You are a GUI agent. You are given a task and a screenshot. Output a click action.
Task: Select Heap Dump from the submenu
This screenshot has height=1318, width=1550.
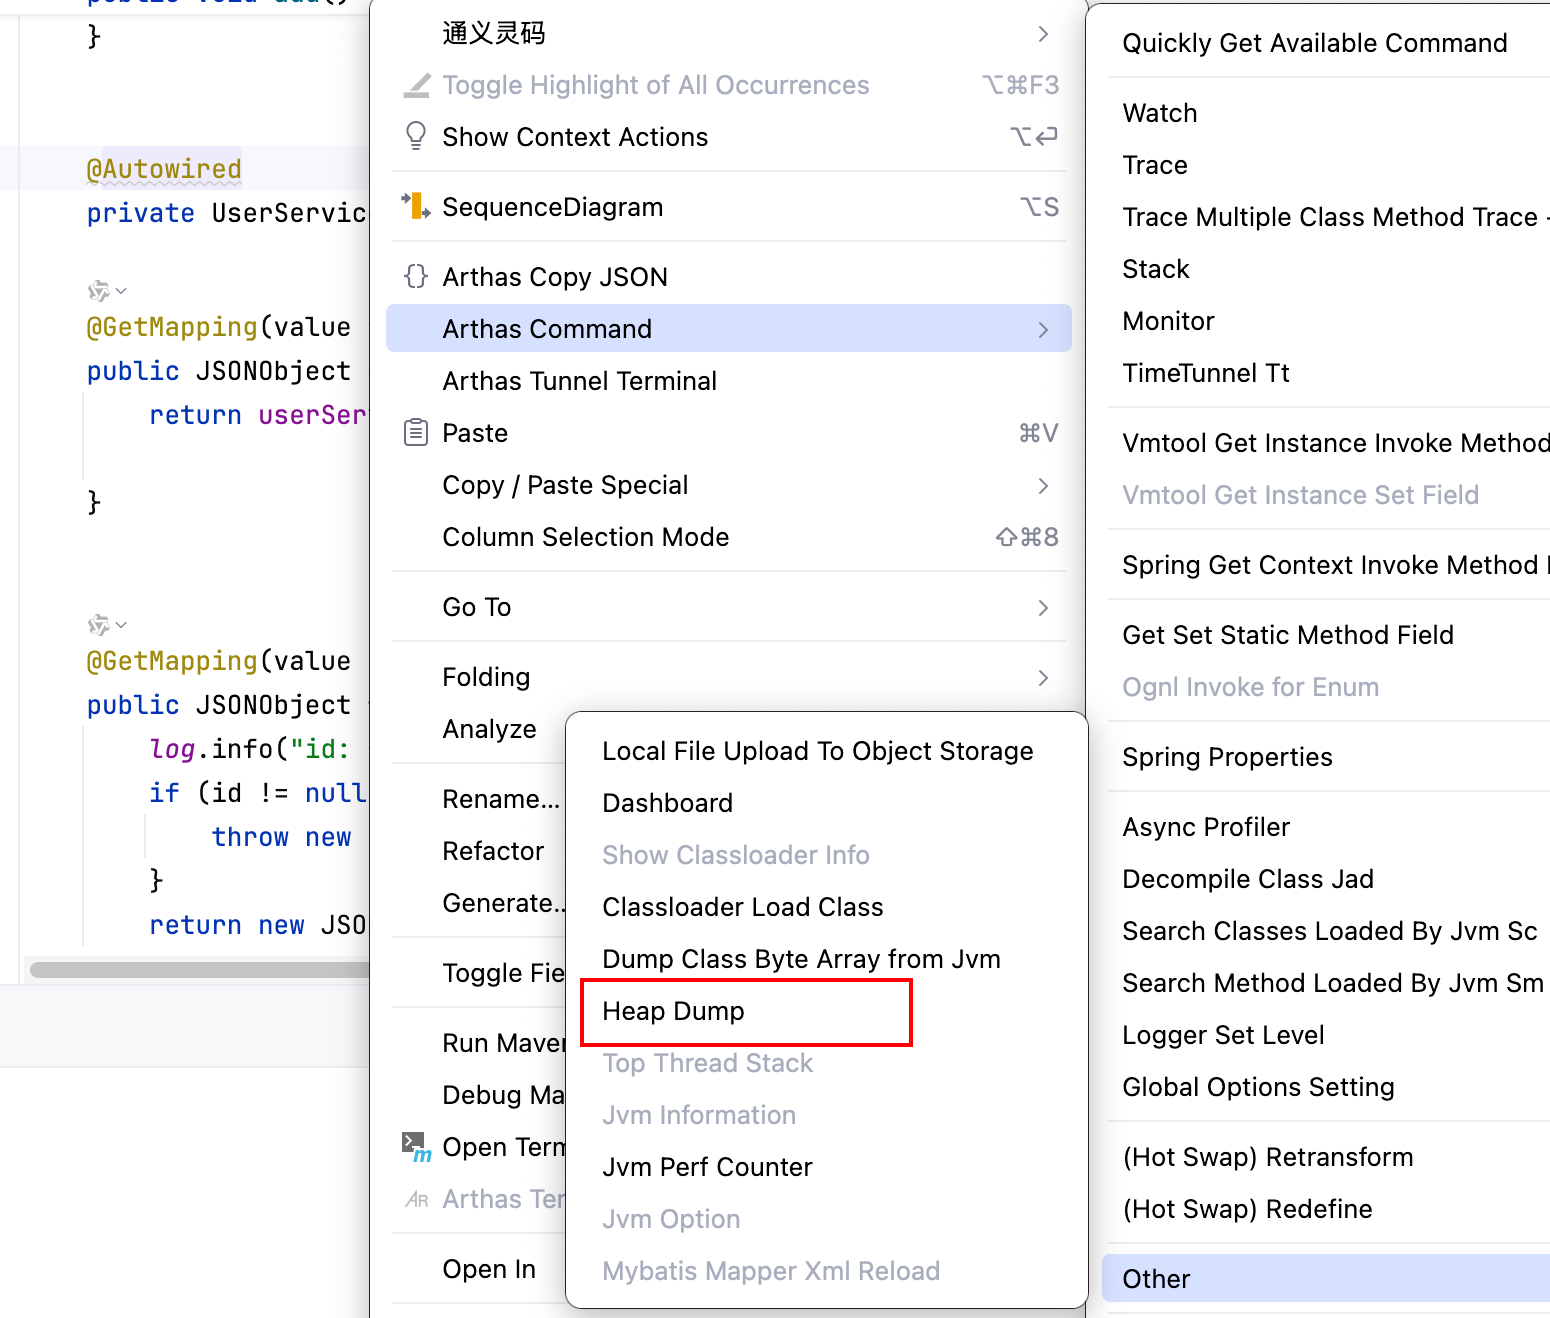[x=673, y=1012]
